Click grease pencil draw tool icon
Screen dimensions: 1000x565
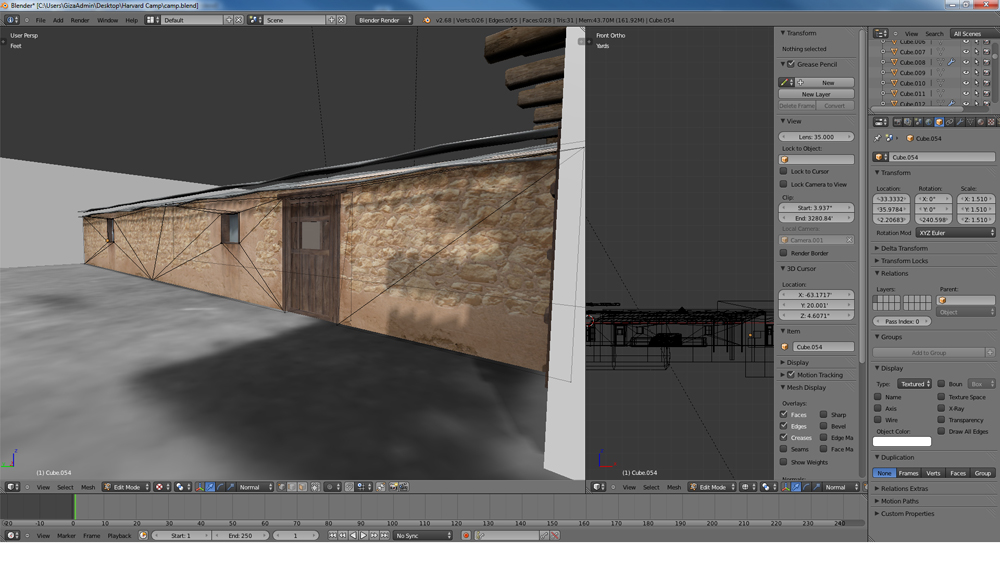click(784, 82)
